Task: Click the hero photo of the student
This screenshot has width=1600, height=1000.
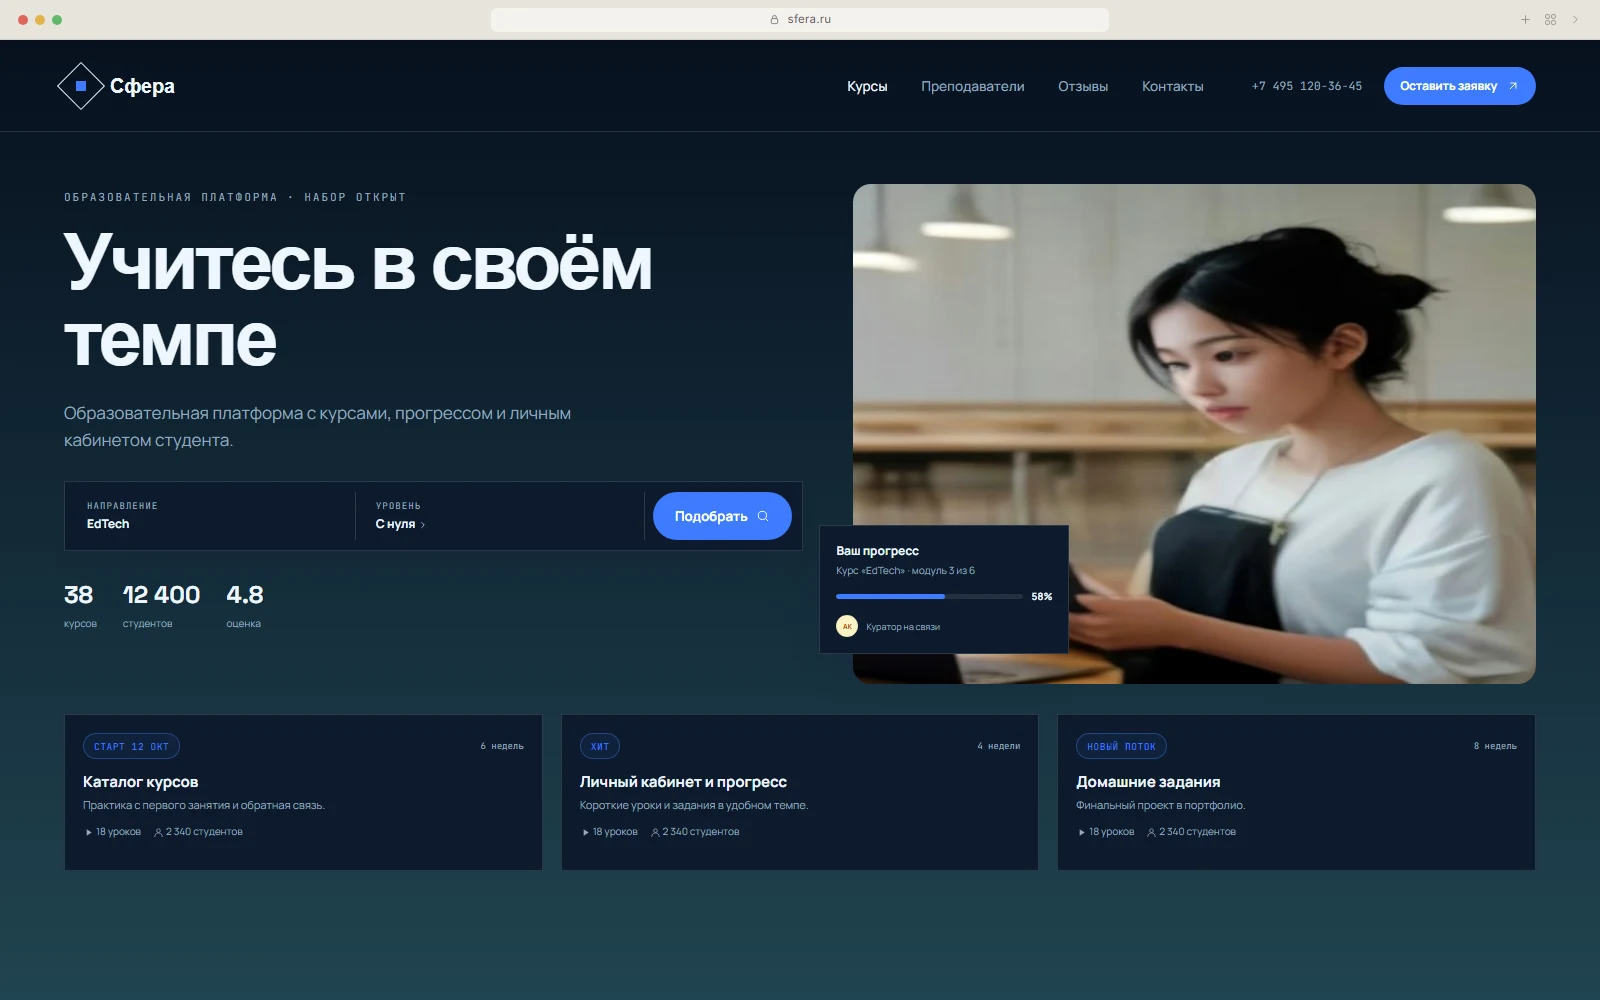Action: 1194,434
